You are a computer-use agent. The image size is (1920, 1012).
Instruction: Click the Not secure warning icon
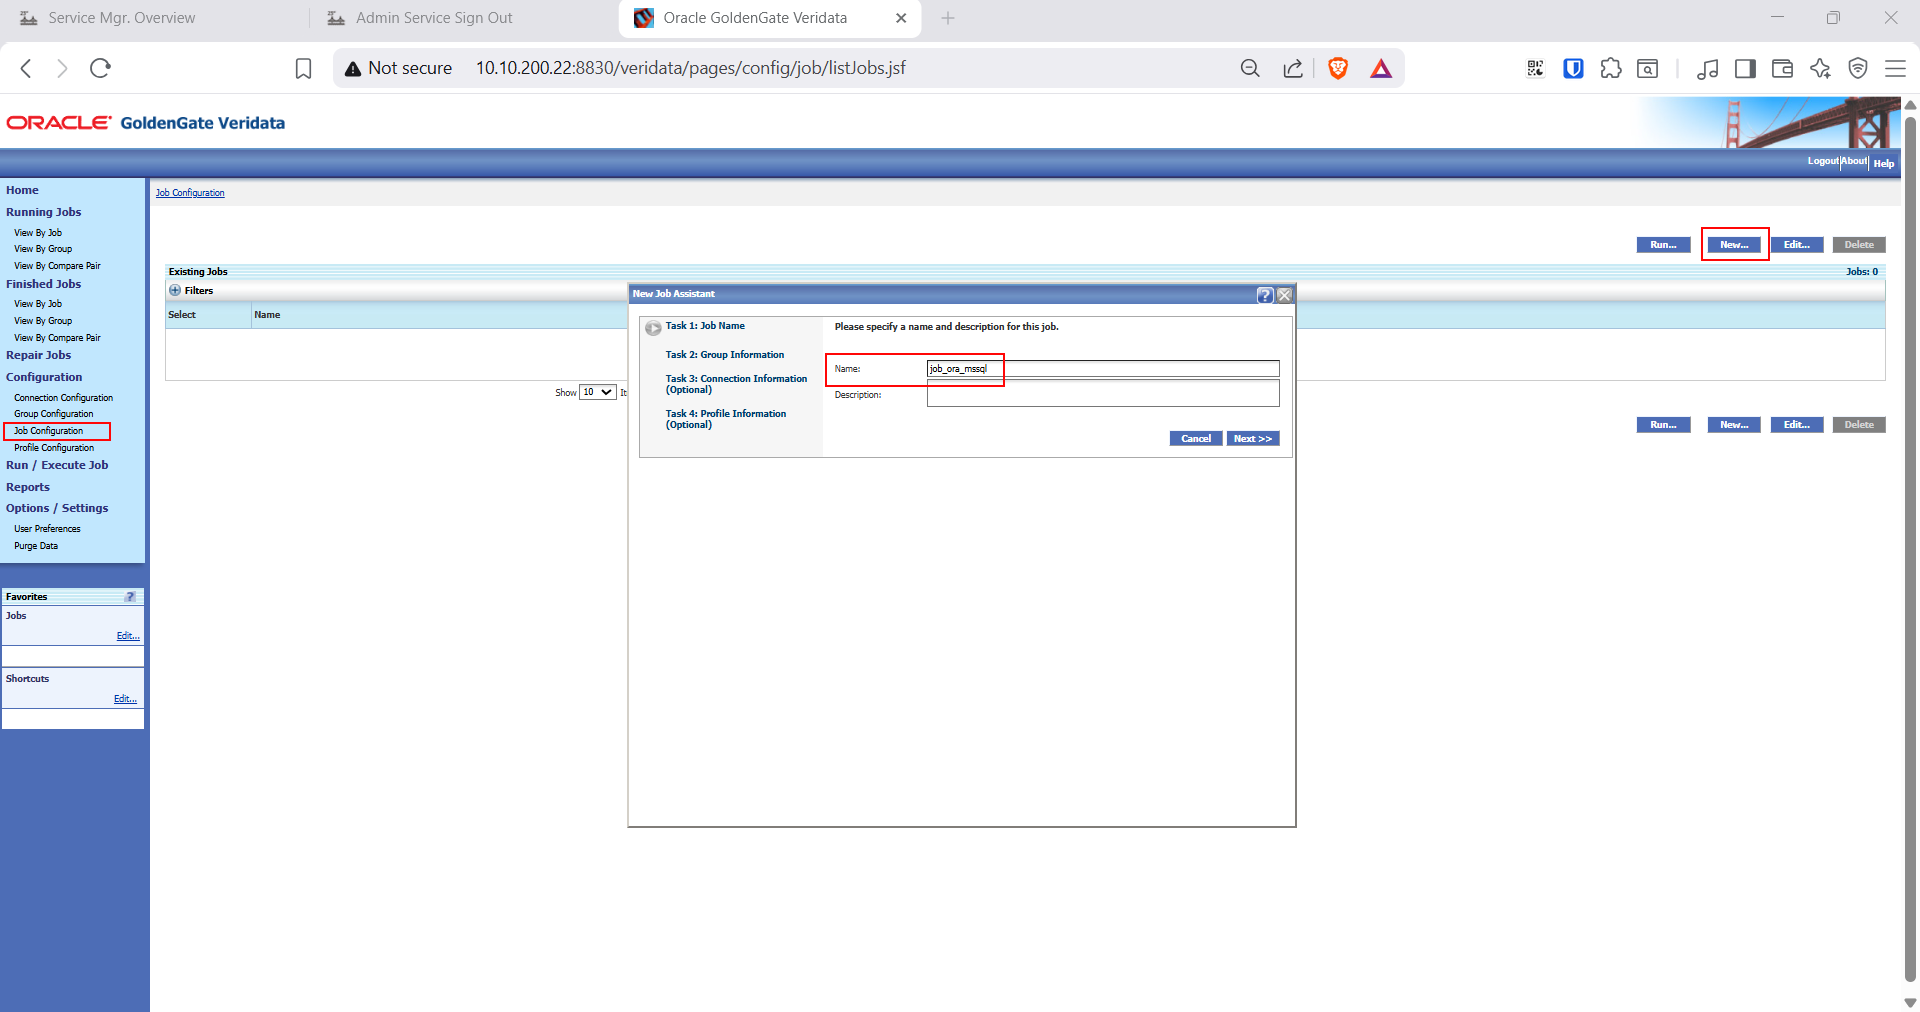coord(353,68)
